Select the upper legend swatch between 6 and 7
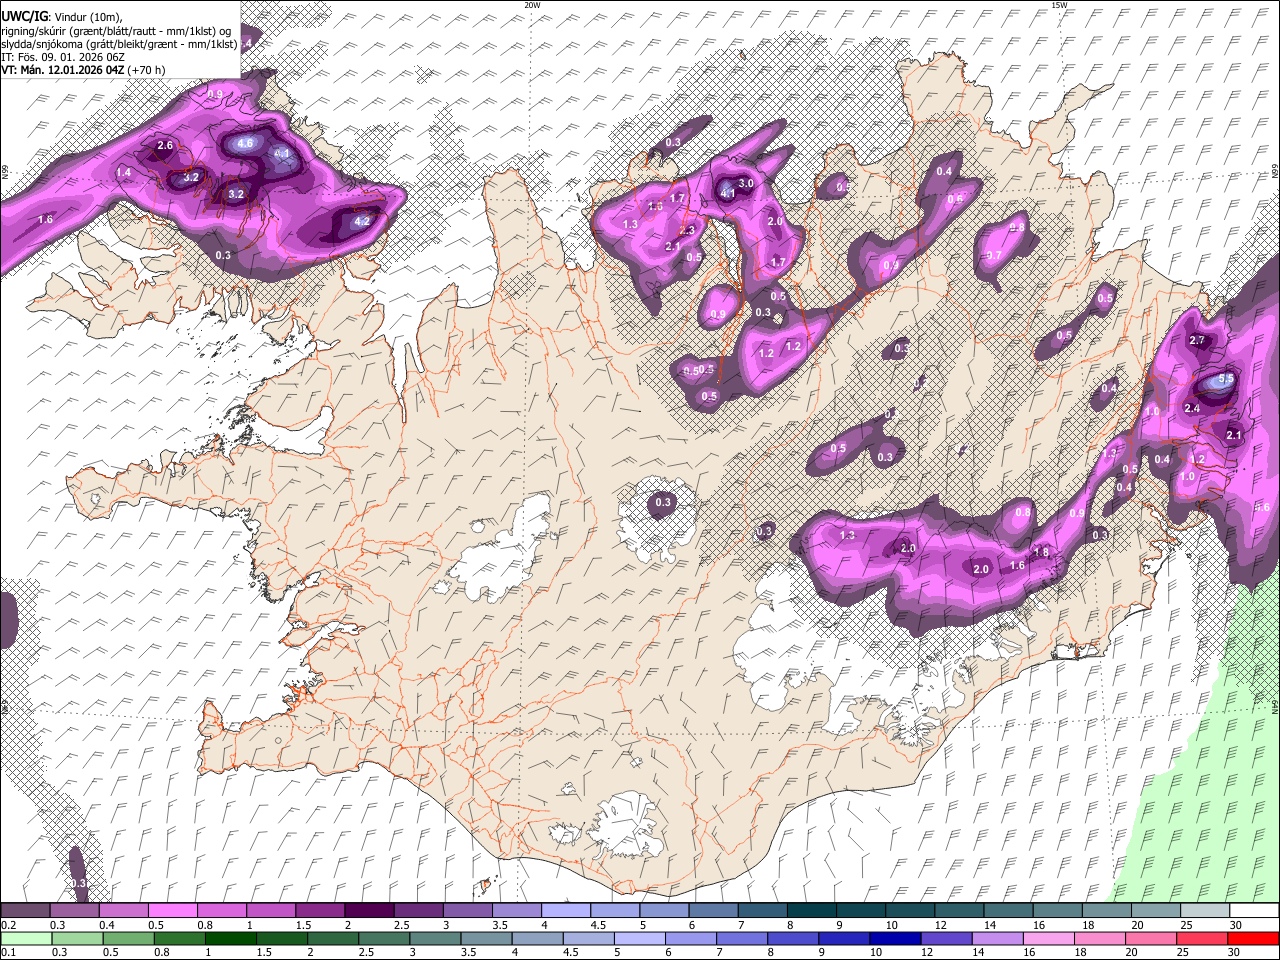The width and height of the screenshot is (1280, 960). pyautogui.click(x=713, y=910)
